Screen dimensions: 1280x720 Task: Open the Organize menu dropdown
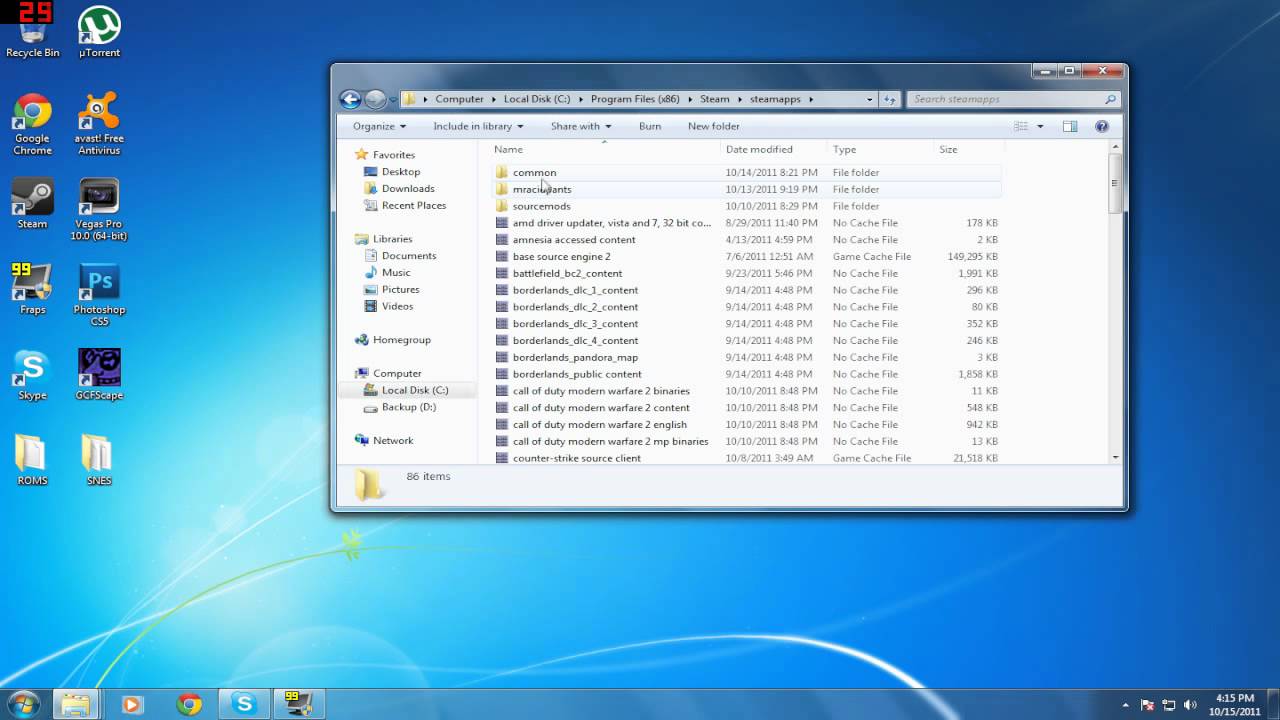pyautogui.click(x=379, y=126)
